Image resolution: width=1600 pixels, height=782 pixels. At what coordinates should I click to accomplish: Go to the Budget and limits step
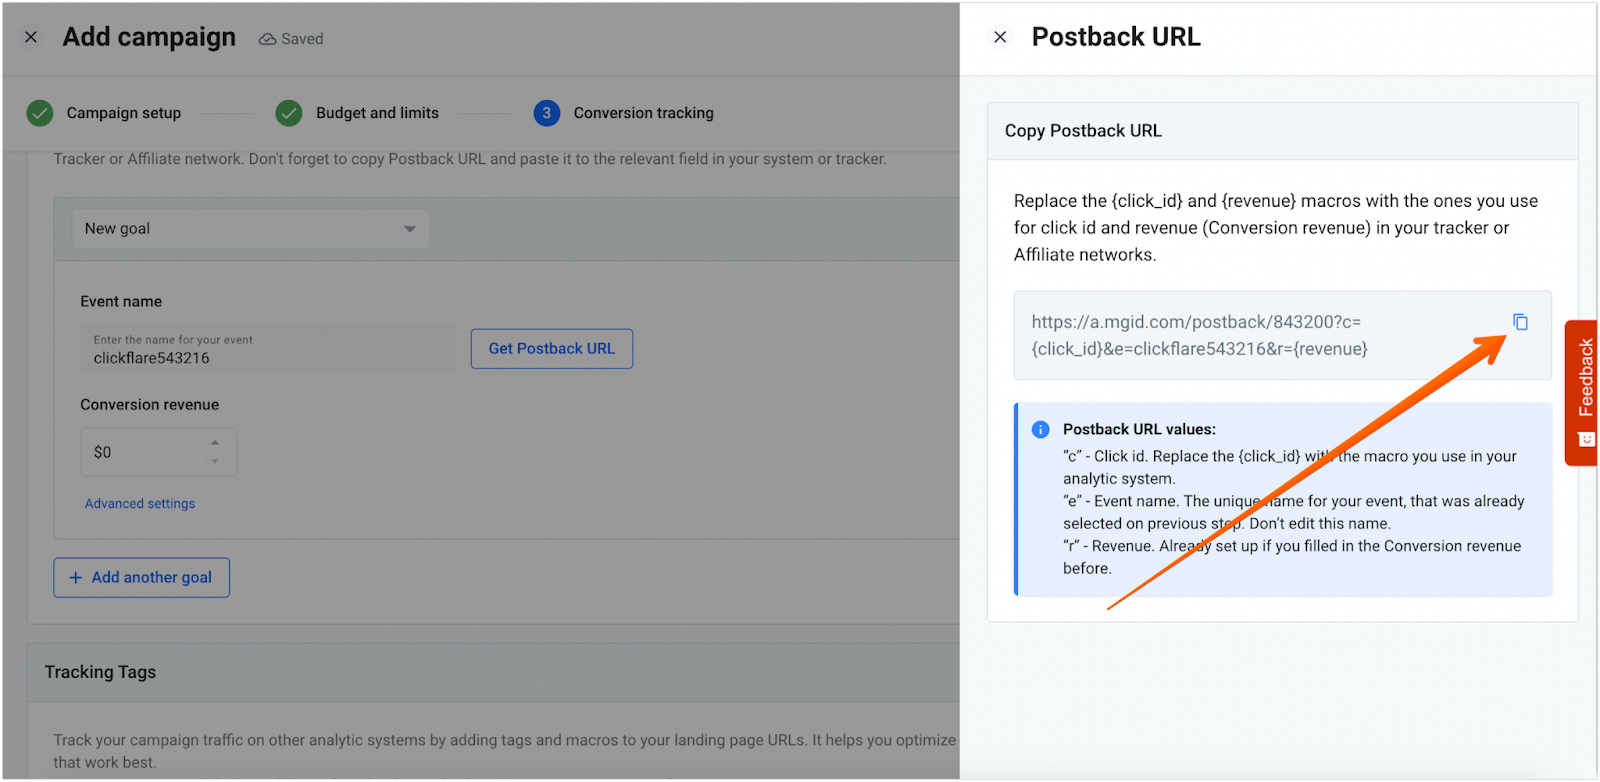pyautogui.click(x=377, y=113)
